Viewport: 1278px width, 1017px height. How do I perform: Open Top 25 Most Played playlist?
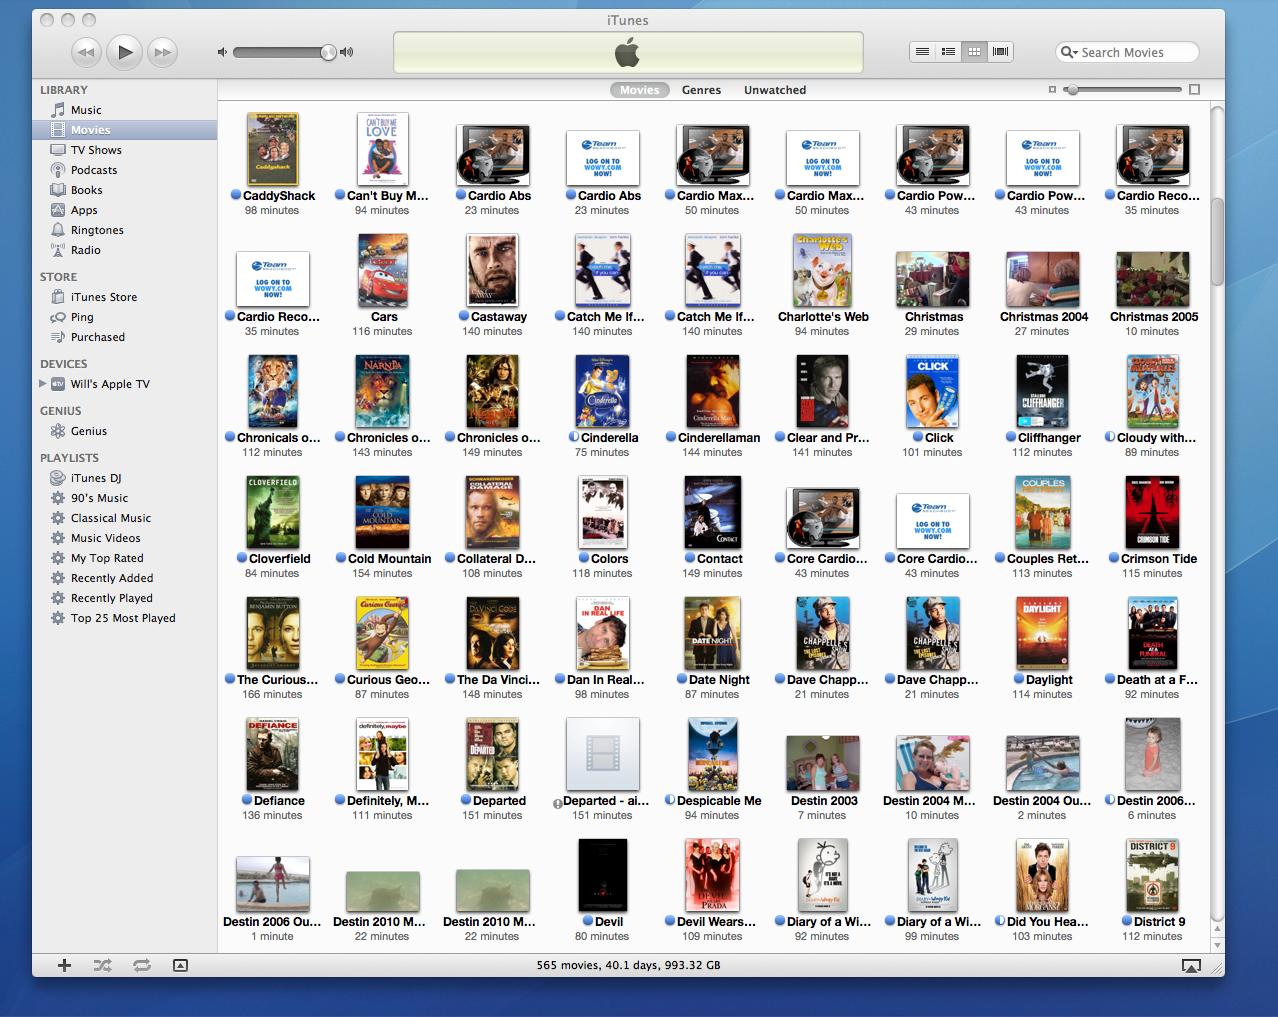tap(125, 618)
